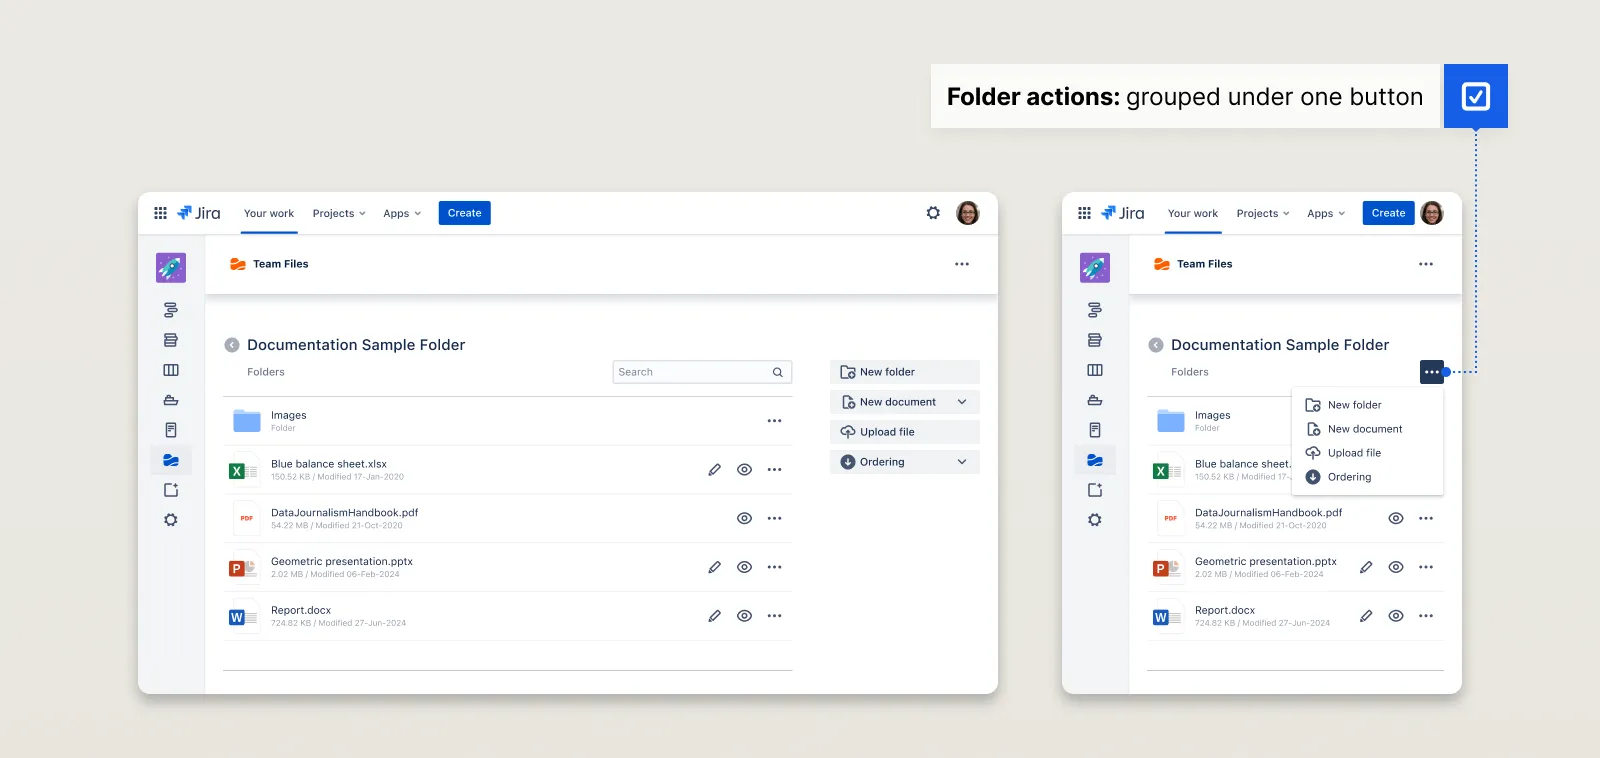Open Images folder more options, left window
The height and width of the screenshot is (758, 1600).
click(774, 421)
